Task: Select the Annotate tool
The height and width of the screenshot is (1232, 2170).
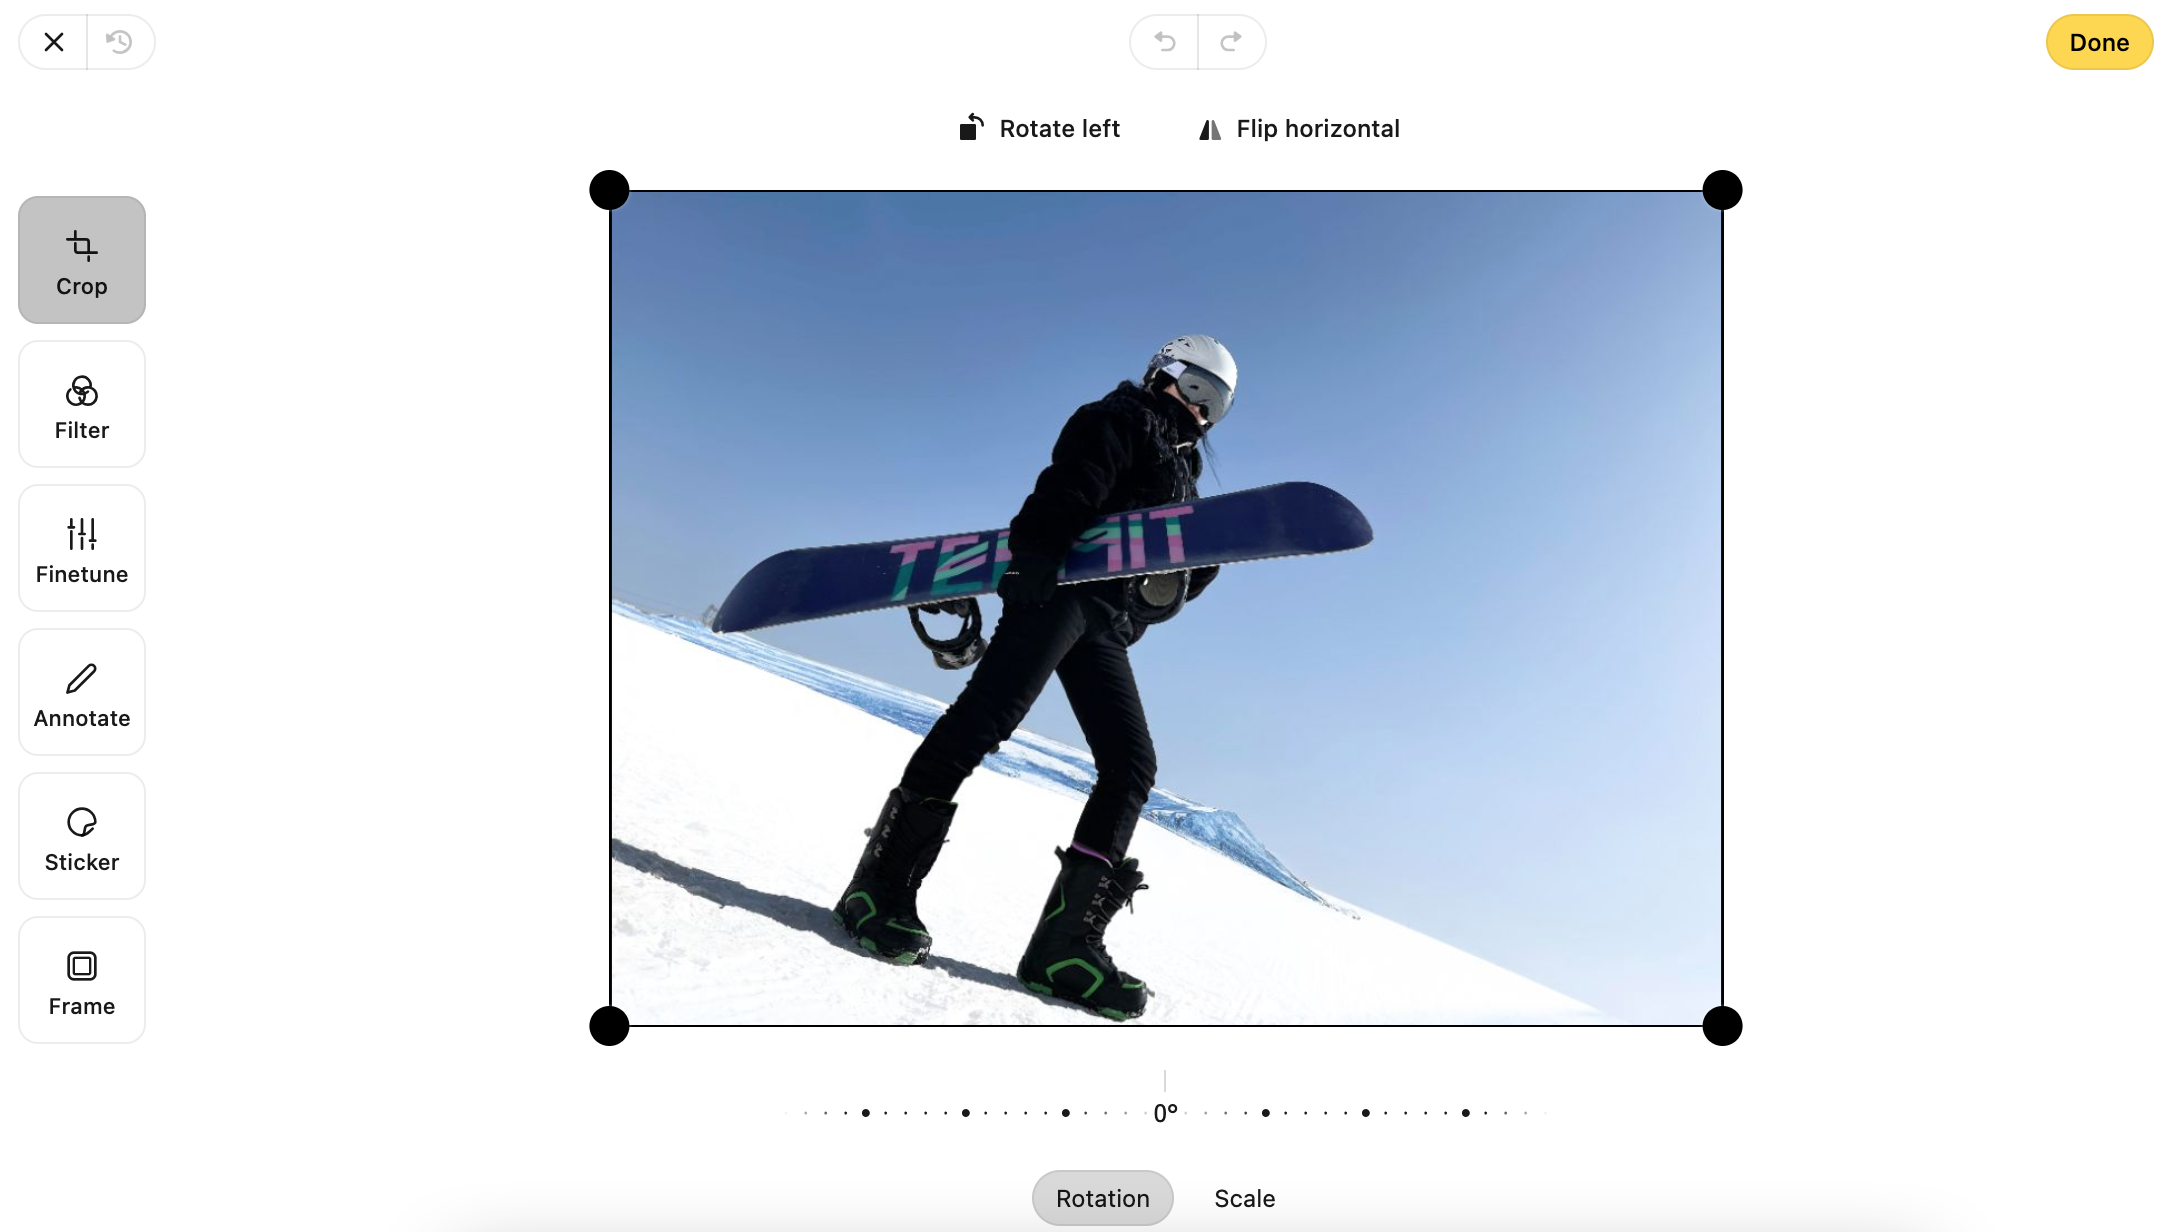Action: [82, 693]
